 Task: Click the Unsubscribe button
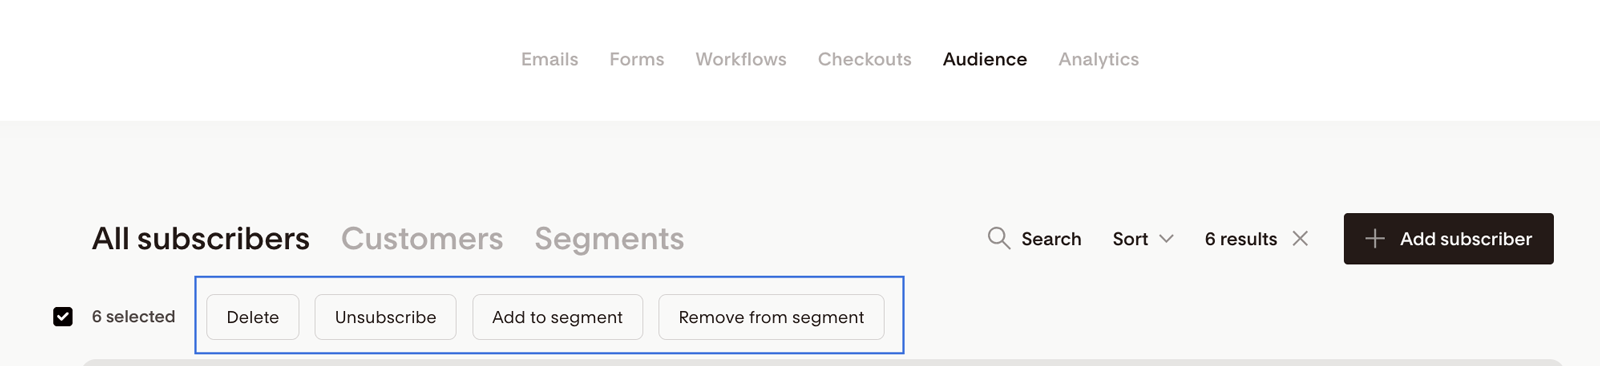(x=385, y=317)
